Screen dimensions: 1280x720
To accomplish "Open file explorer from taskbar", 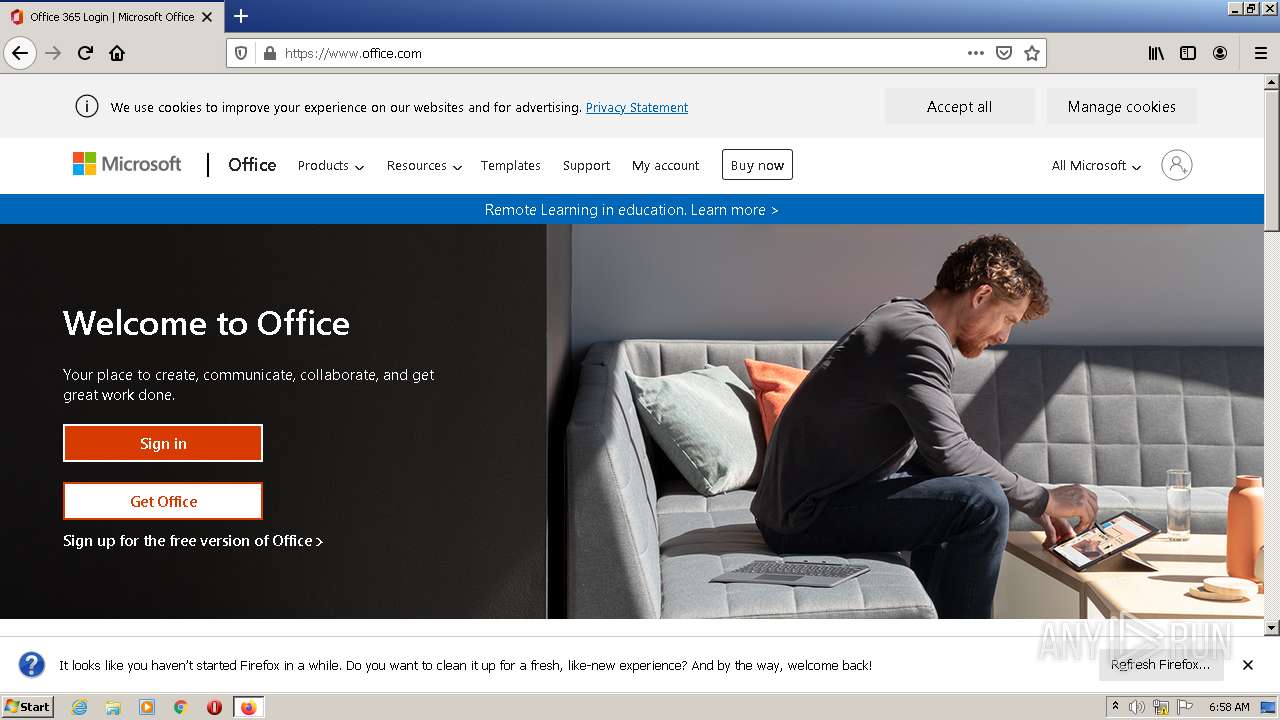I will point(113,707).
